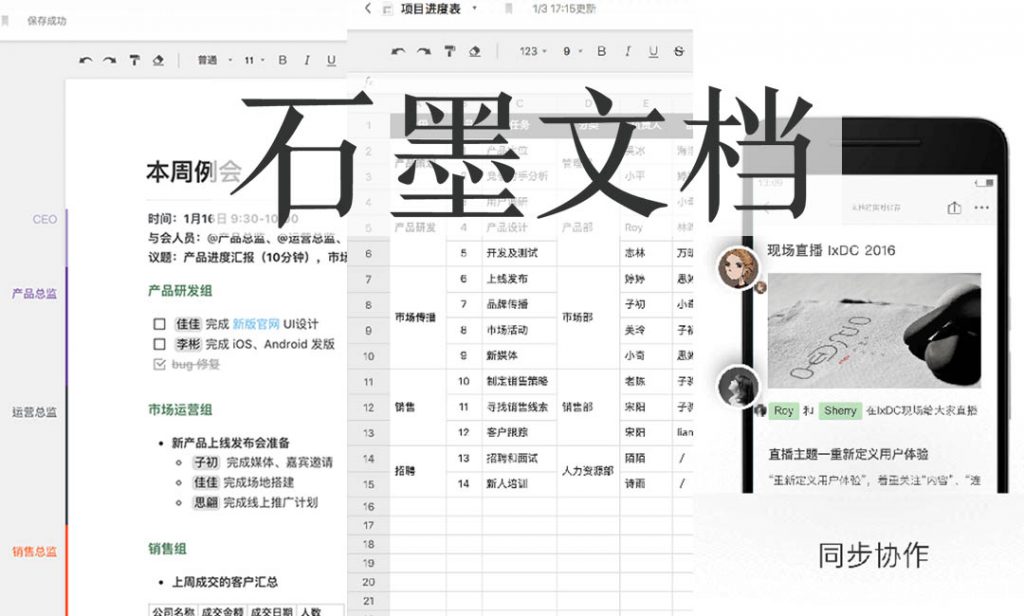This screenshot has height=616, width=1024.
Task: Select the 新人培训 cell
Action: tap(521, 483)
